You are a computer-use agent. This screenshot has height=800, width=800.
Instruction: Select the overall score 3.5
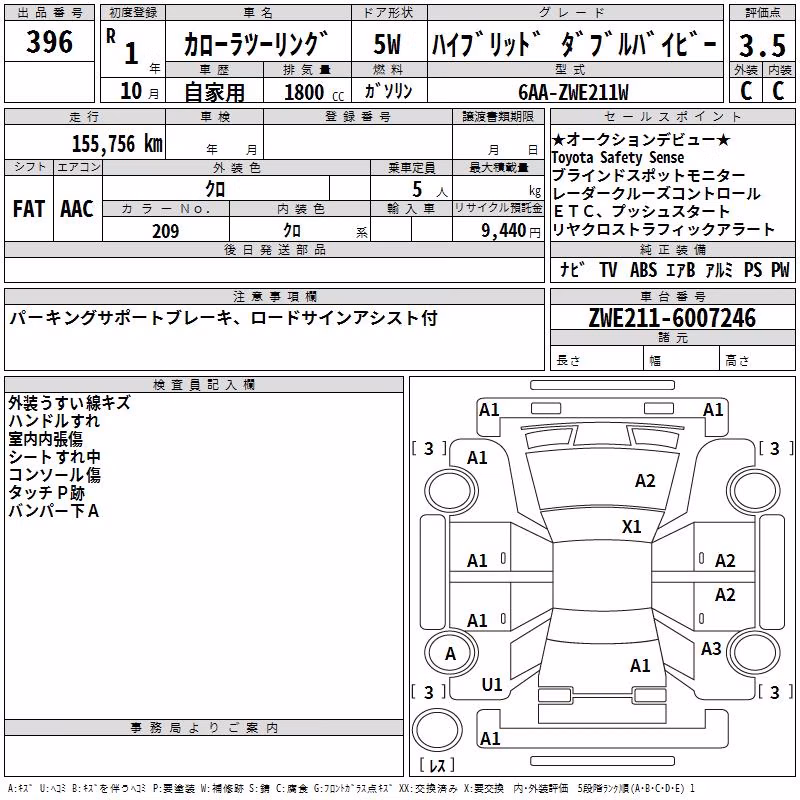coord(763,45)
